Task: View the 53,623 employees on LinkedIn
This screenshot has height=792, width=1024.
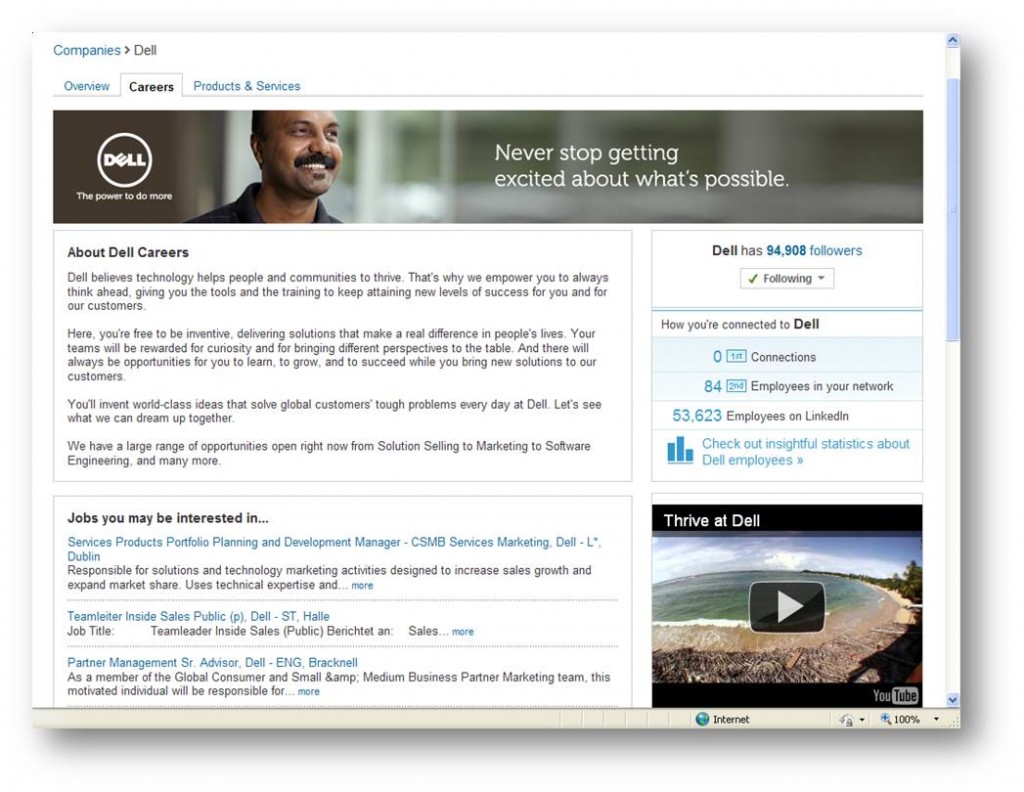Action: pos(697,416)
